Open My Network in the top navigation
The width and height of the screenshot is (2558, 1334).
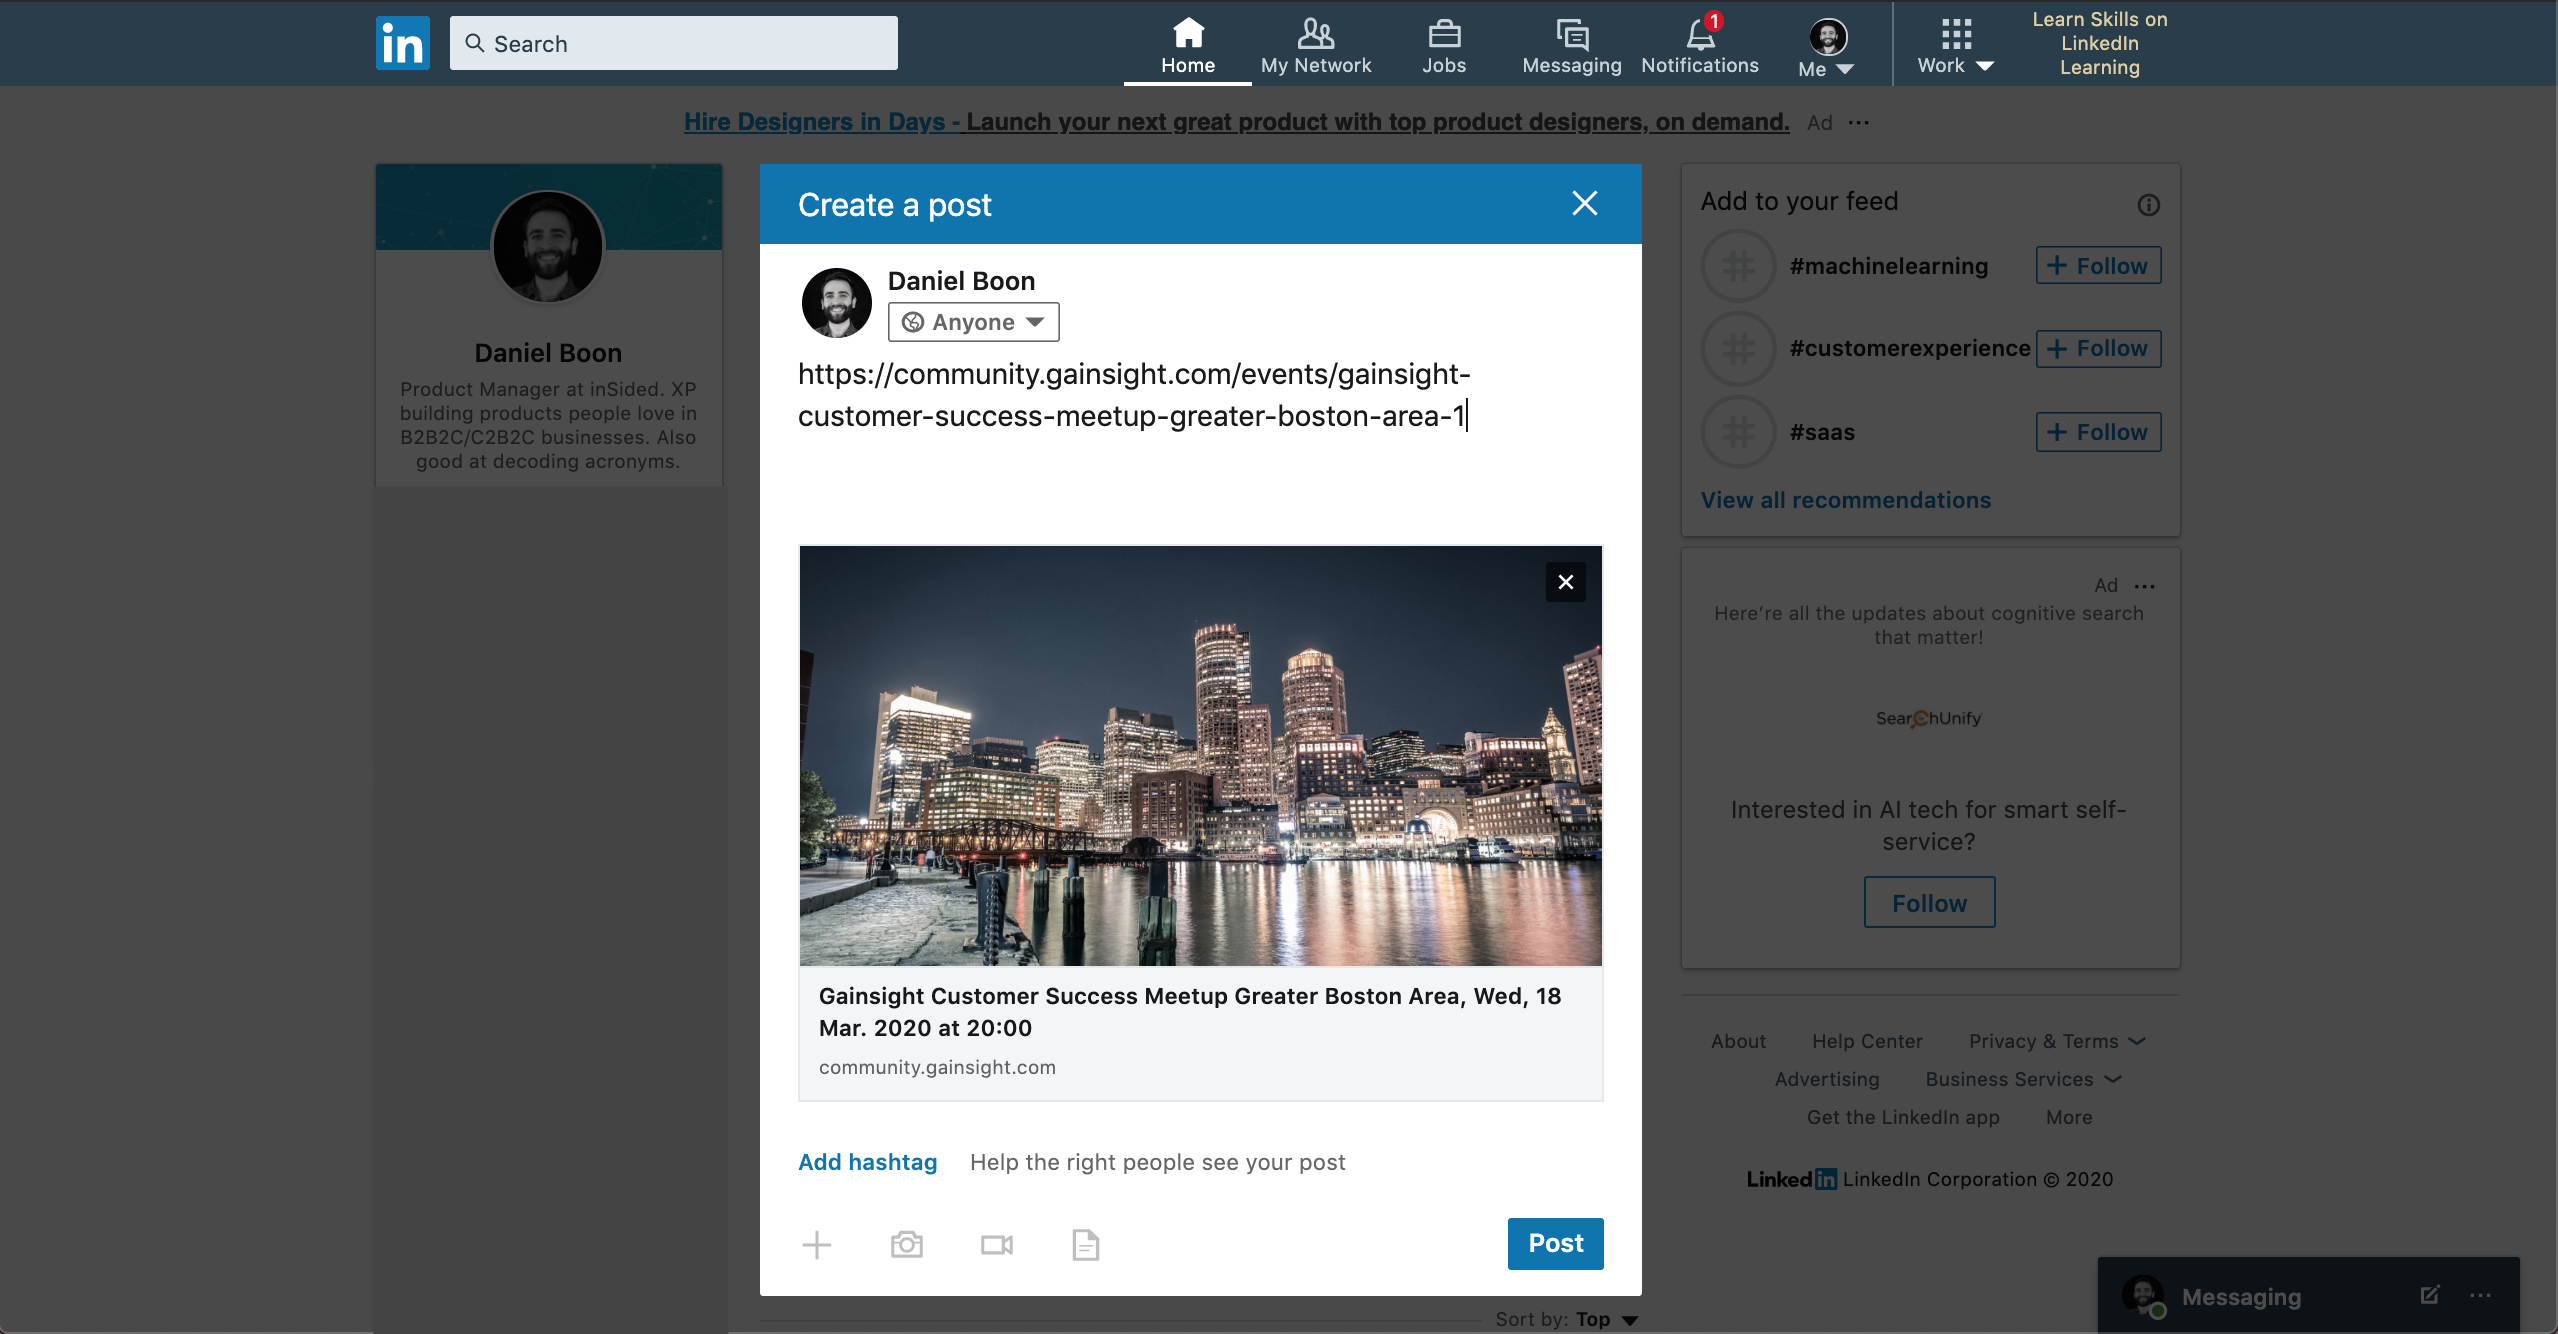click(x=1316, y=45)
